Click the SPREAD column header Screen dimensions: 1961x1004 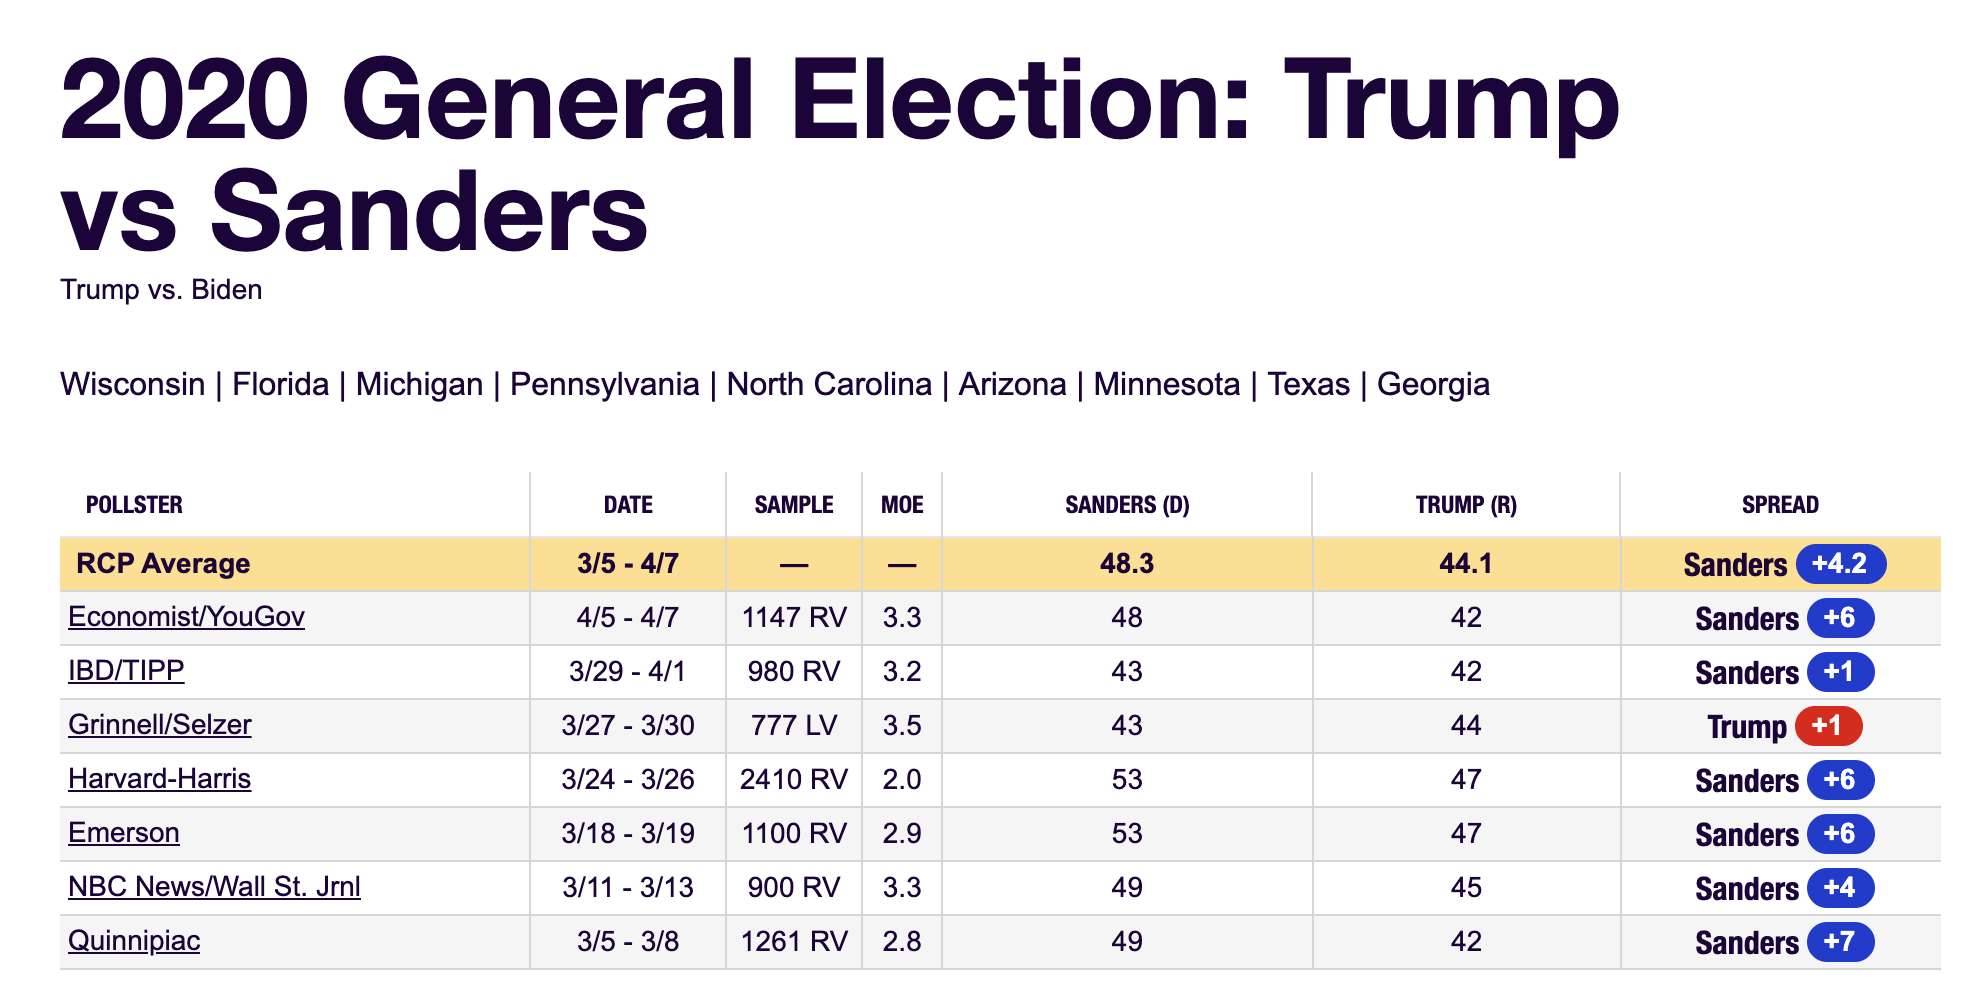[1780, 505]
